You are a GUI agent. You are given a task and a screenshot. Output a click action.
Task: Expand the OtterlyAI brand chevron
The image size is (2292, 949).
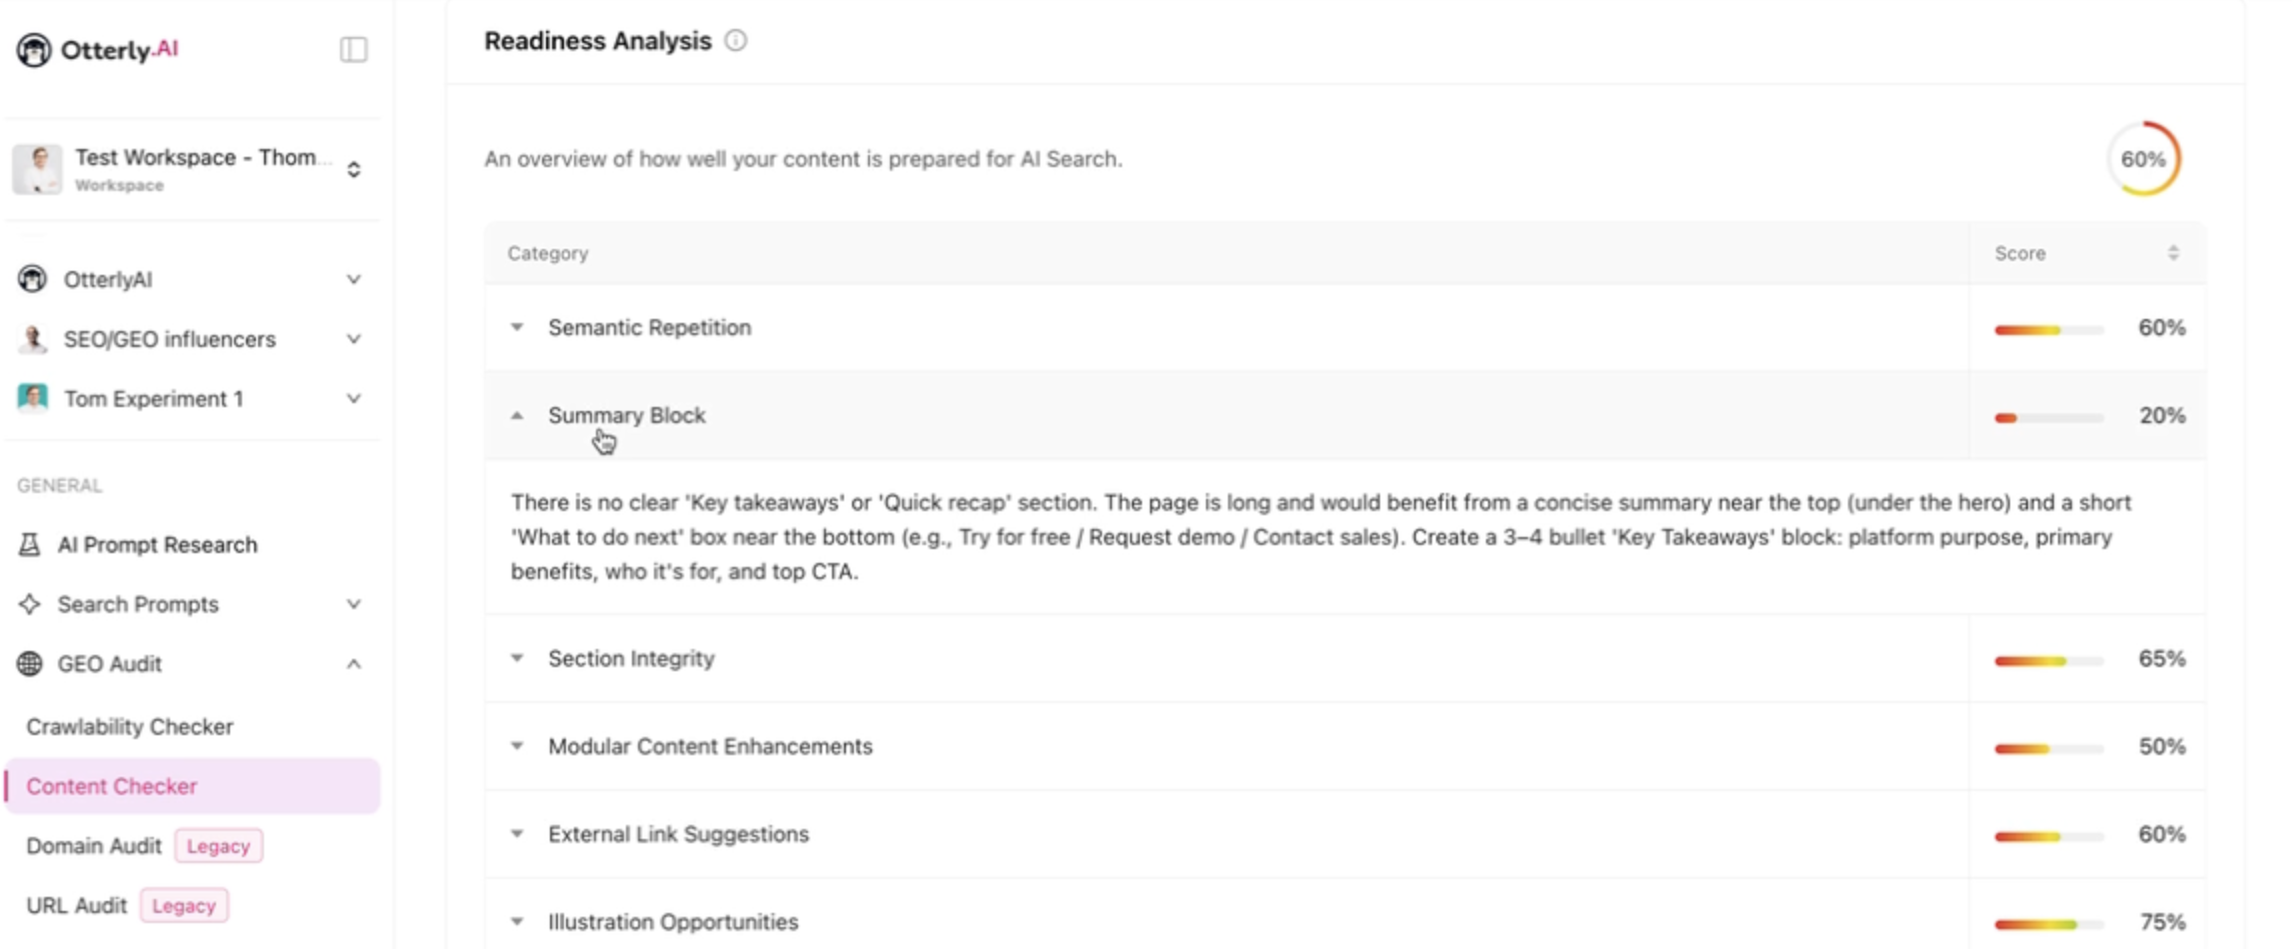[353, 279]
